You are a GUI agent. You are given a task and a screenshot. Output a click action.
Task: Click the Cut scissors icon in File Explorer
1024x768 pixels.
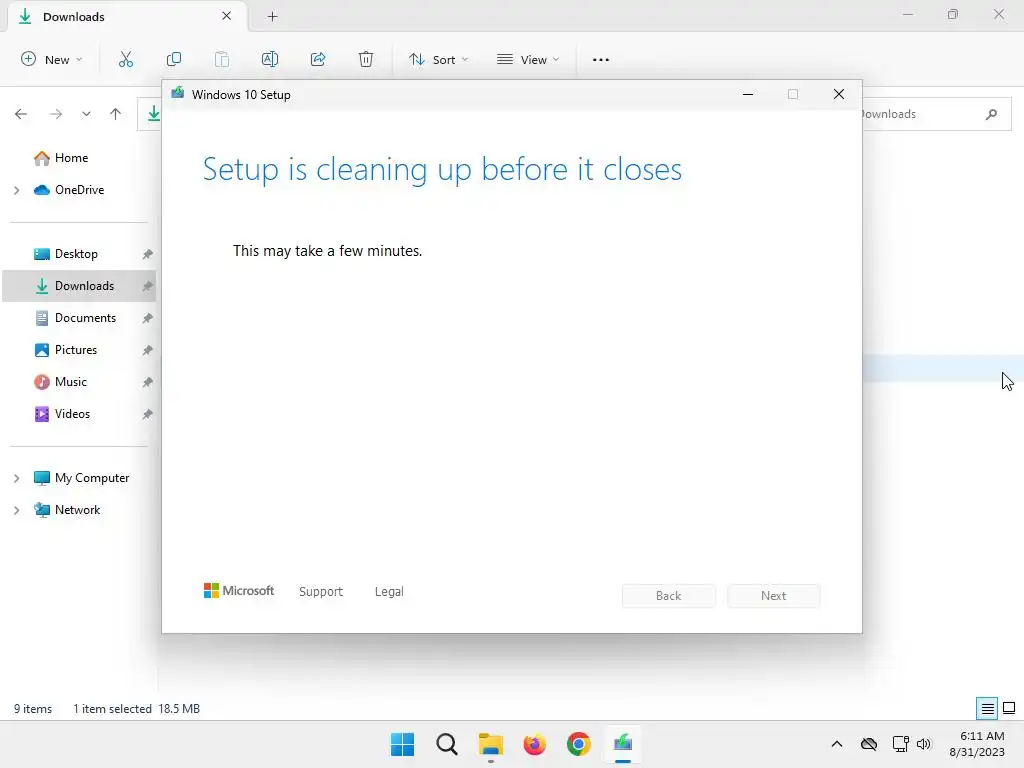pyautogui.click(x=125, y=59)
